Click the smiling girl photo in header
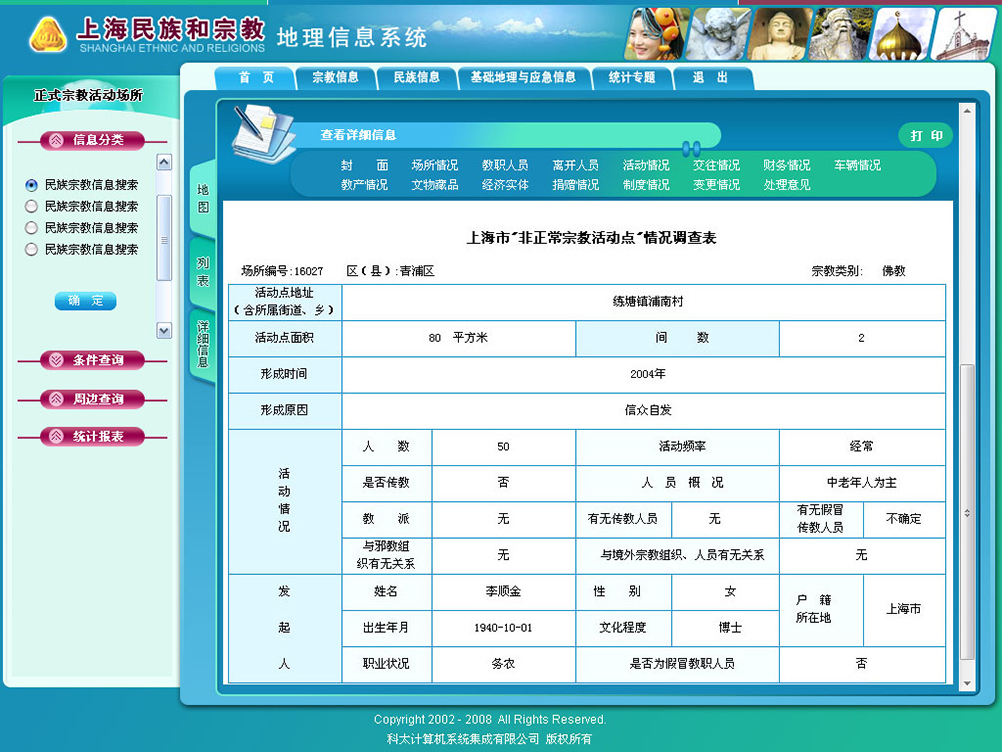 click(x=656, y=33)
